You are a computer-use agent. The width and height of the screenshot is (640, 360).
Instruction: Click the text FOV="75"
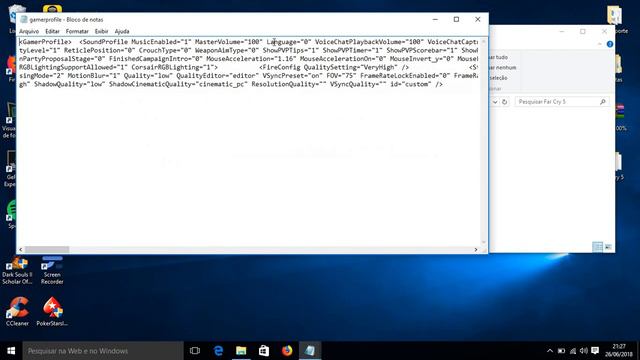pyautogui.click(x=341, y=76)
